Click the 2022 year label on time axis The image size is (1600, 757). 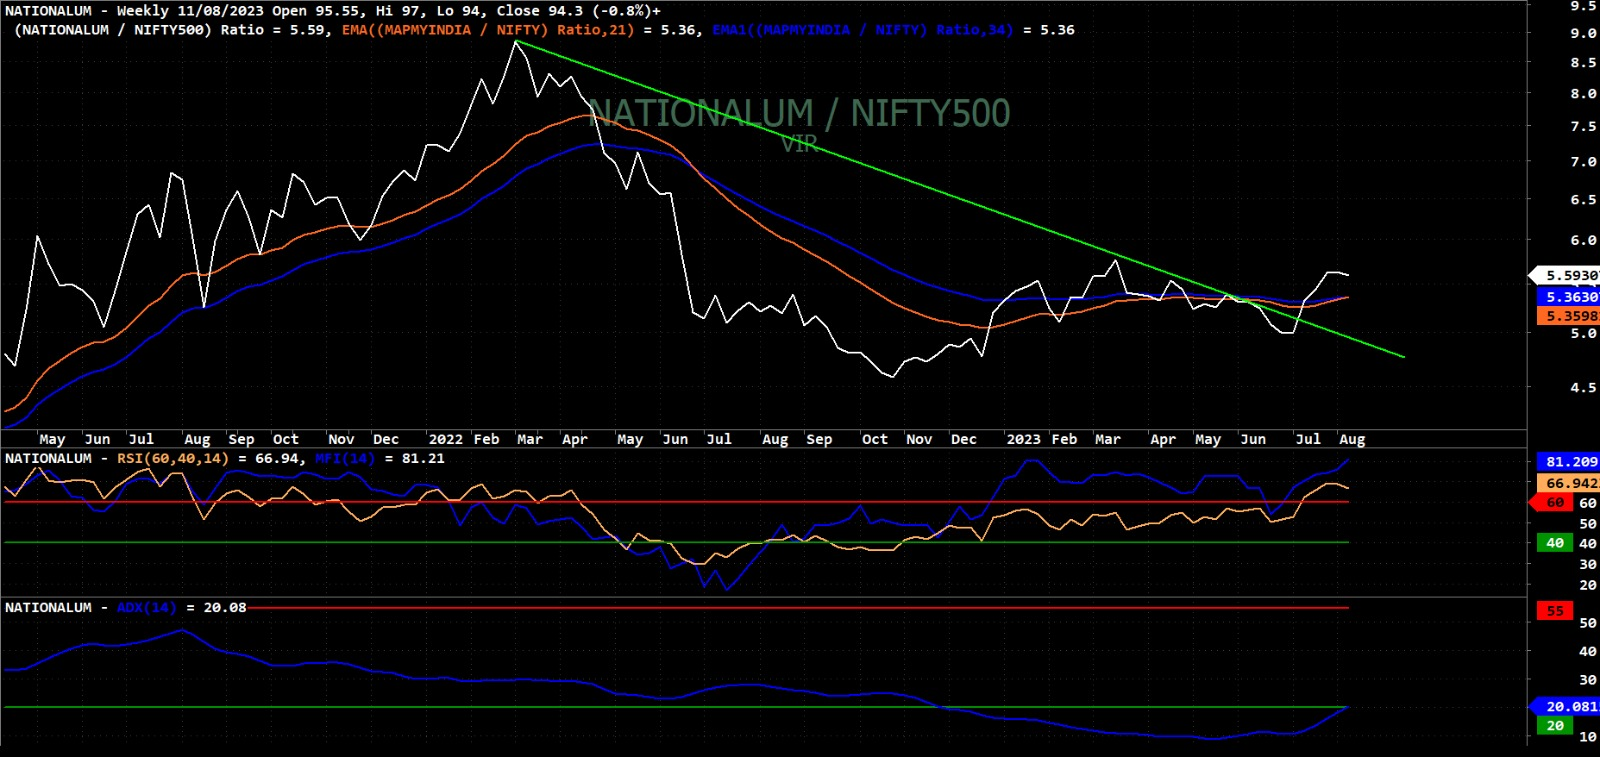tap(446, 439)
